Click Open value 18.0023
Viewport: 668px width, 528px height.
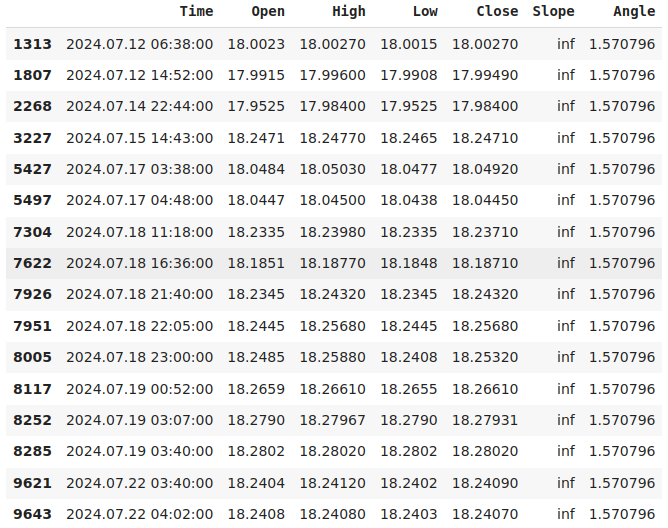(x=256, y=44)
